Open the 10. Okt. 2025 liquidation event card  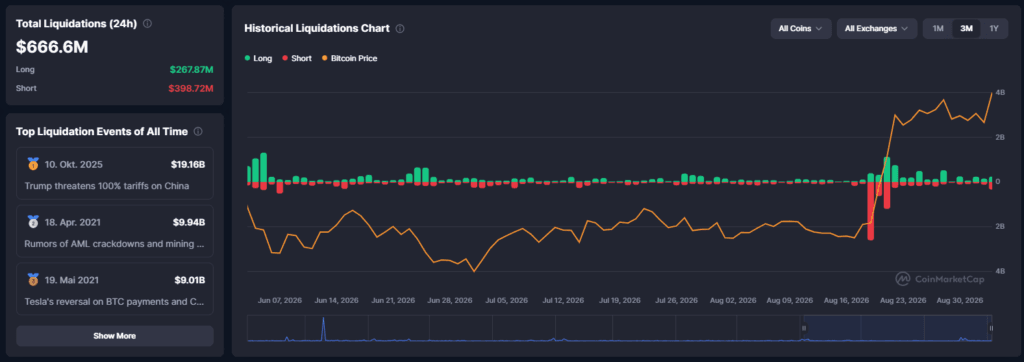(x=115, y=174)
